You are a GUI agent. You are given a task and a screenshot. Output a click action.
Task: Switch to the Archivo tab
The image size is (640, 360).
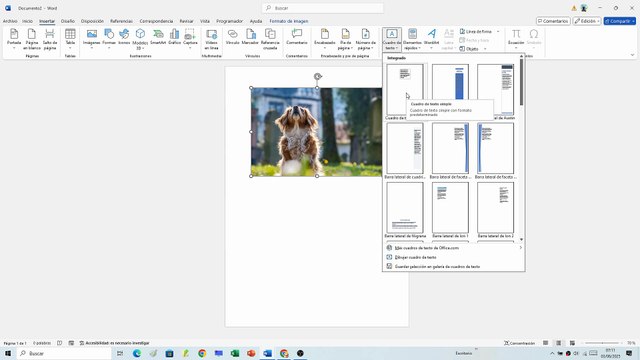pos(10,21)
